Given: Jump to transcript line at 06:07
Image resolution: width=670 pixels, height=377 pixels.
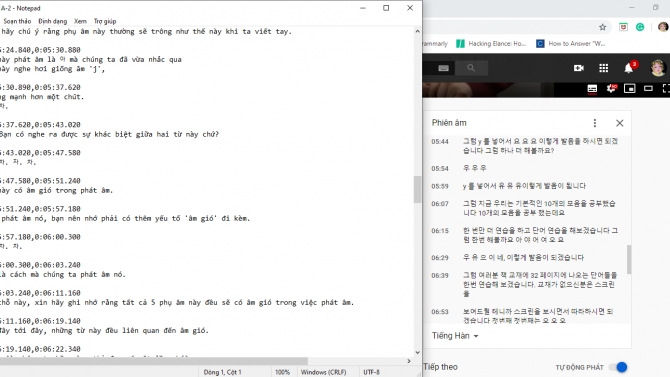Looking at the screenshot, I should click(x=525, y=208).
